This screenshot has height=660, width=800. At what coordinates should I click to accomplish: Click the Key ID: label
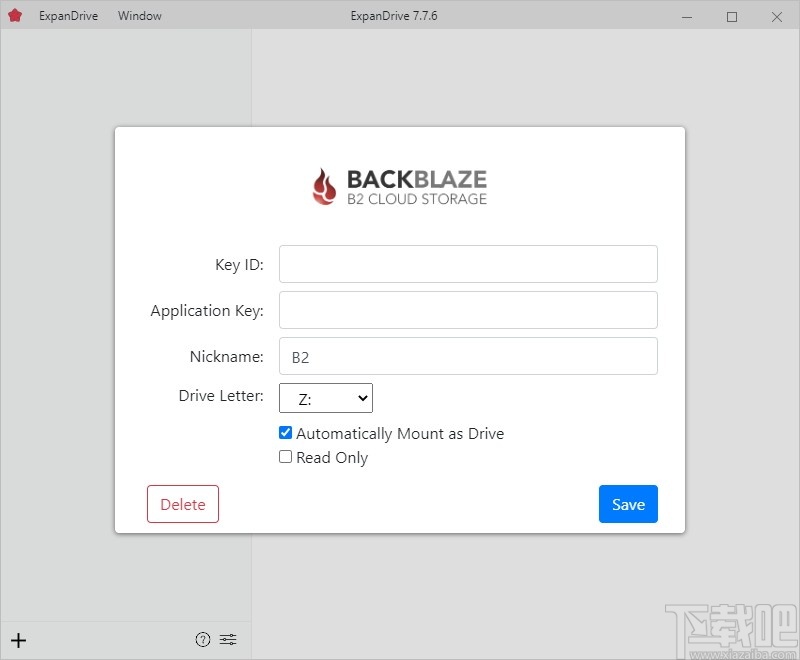tap(239, 265)
